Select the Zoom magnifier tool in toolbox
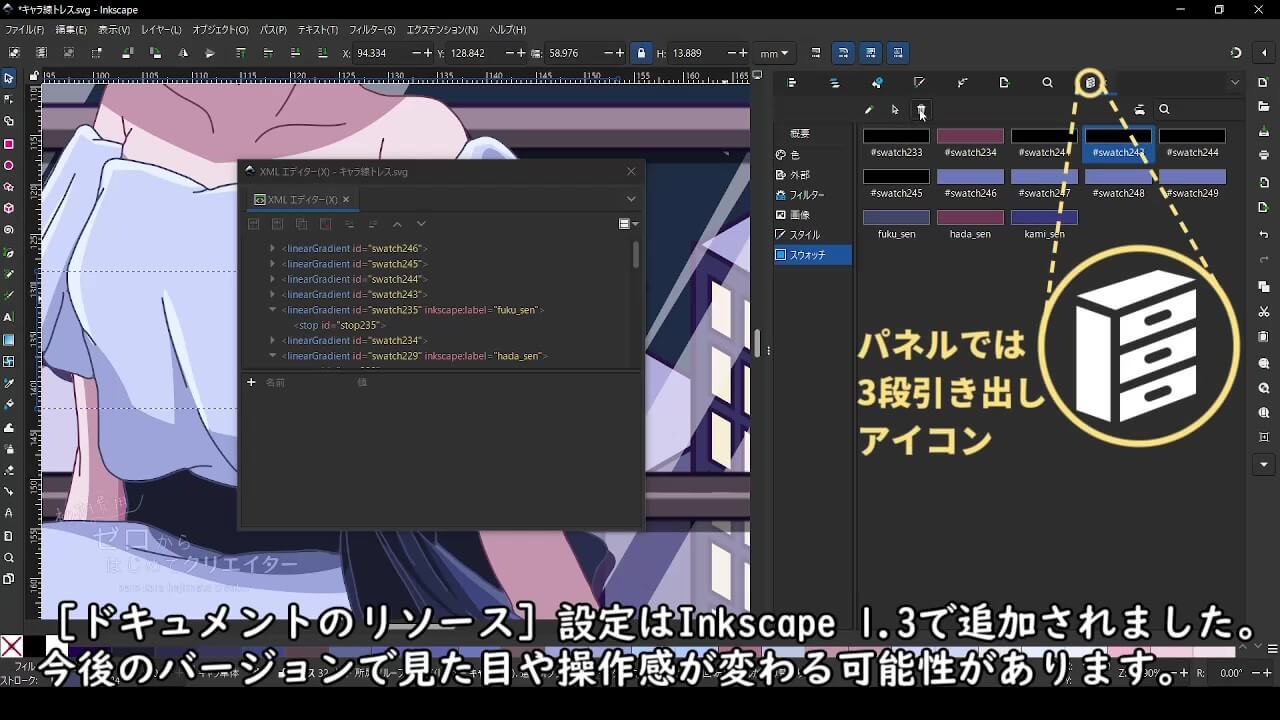The height and width of the screenshot is (720, 1280). tap(8, 558)
